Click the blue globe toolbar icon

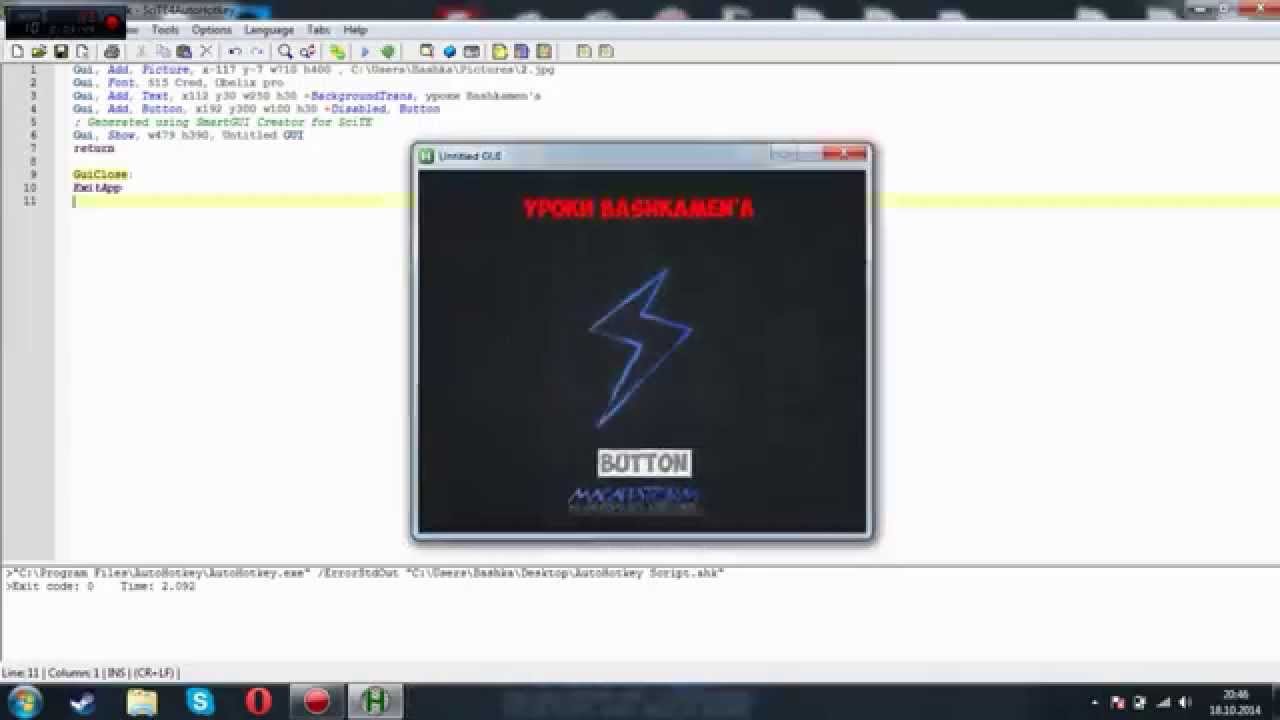click(450, 51)
